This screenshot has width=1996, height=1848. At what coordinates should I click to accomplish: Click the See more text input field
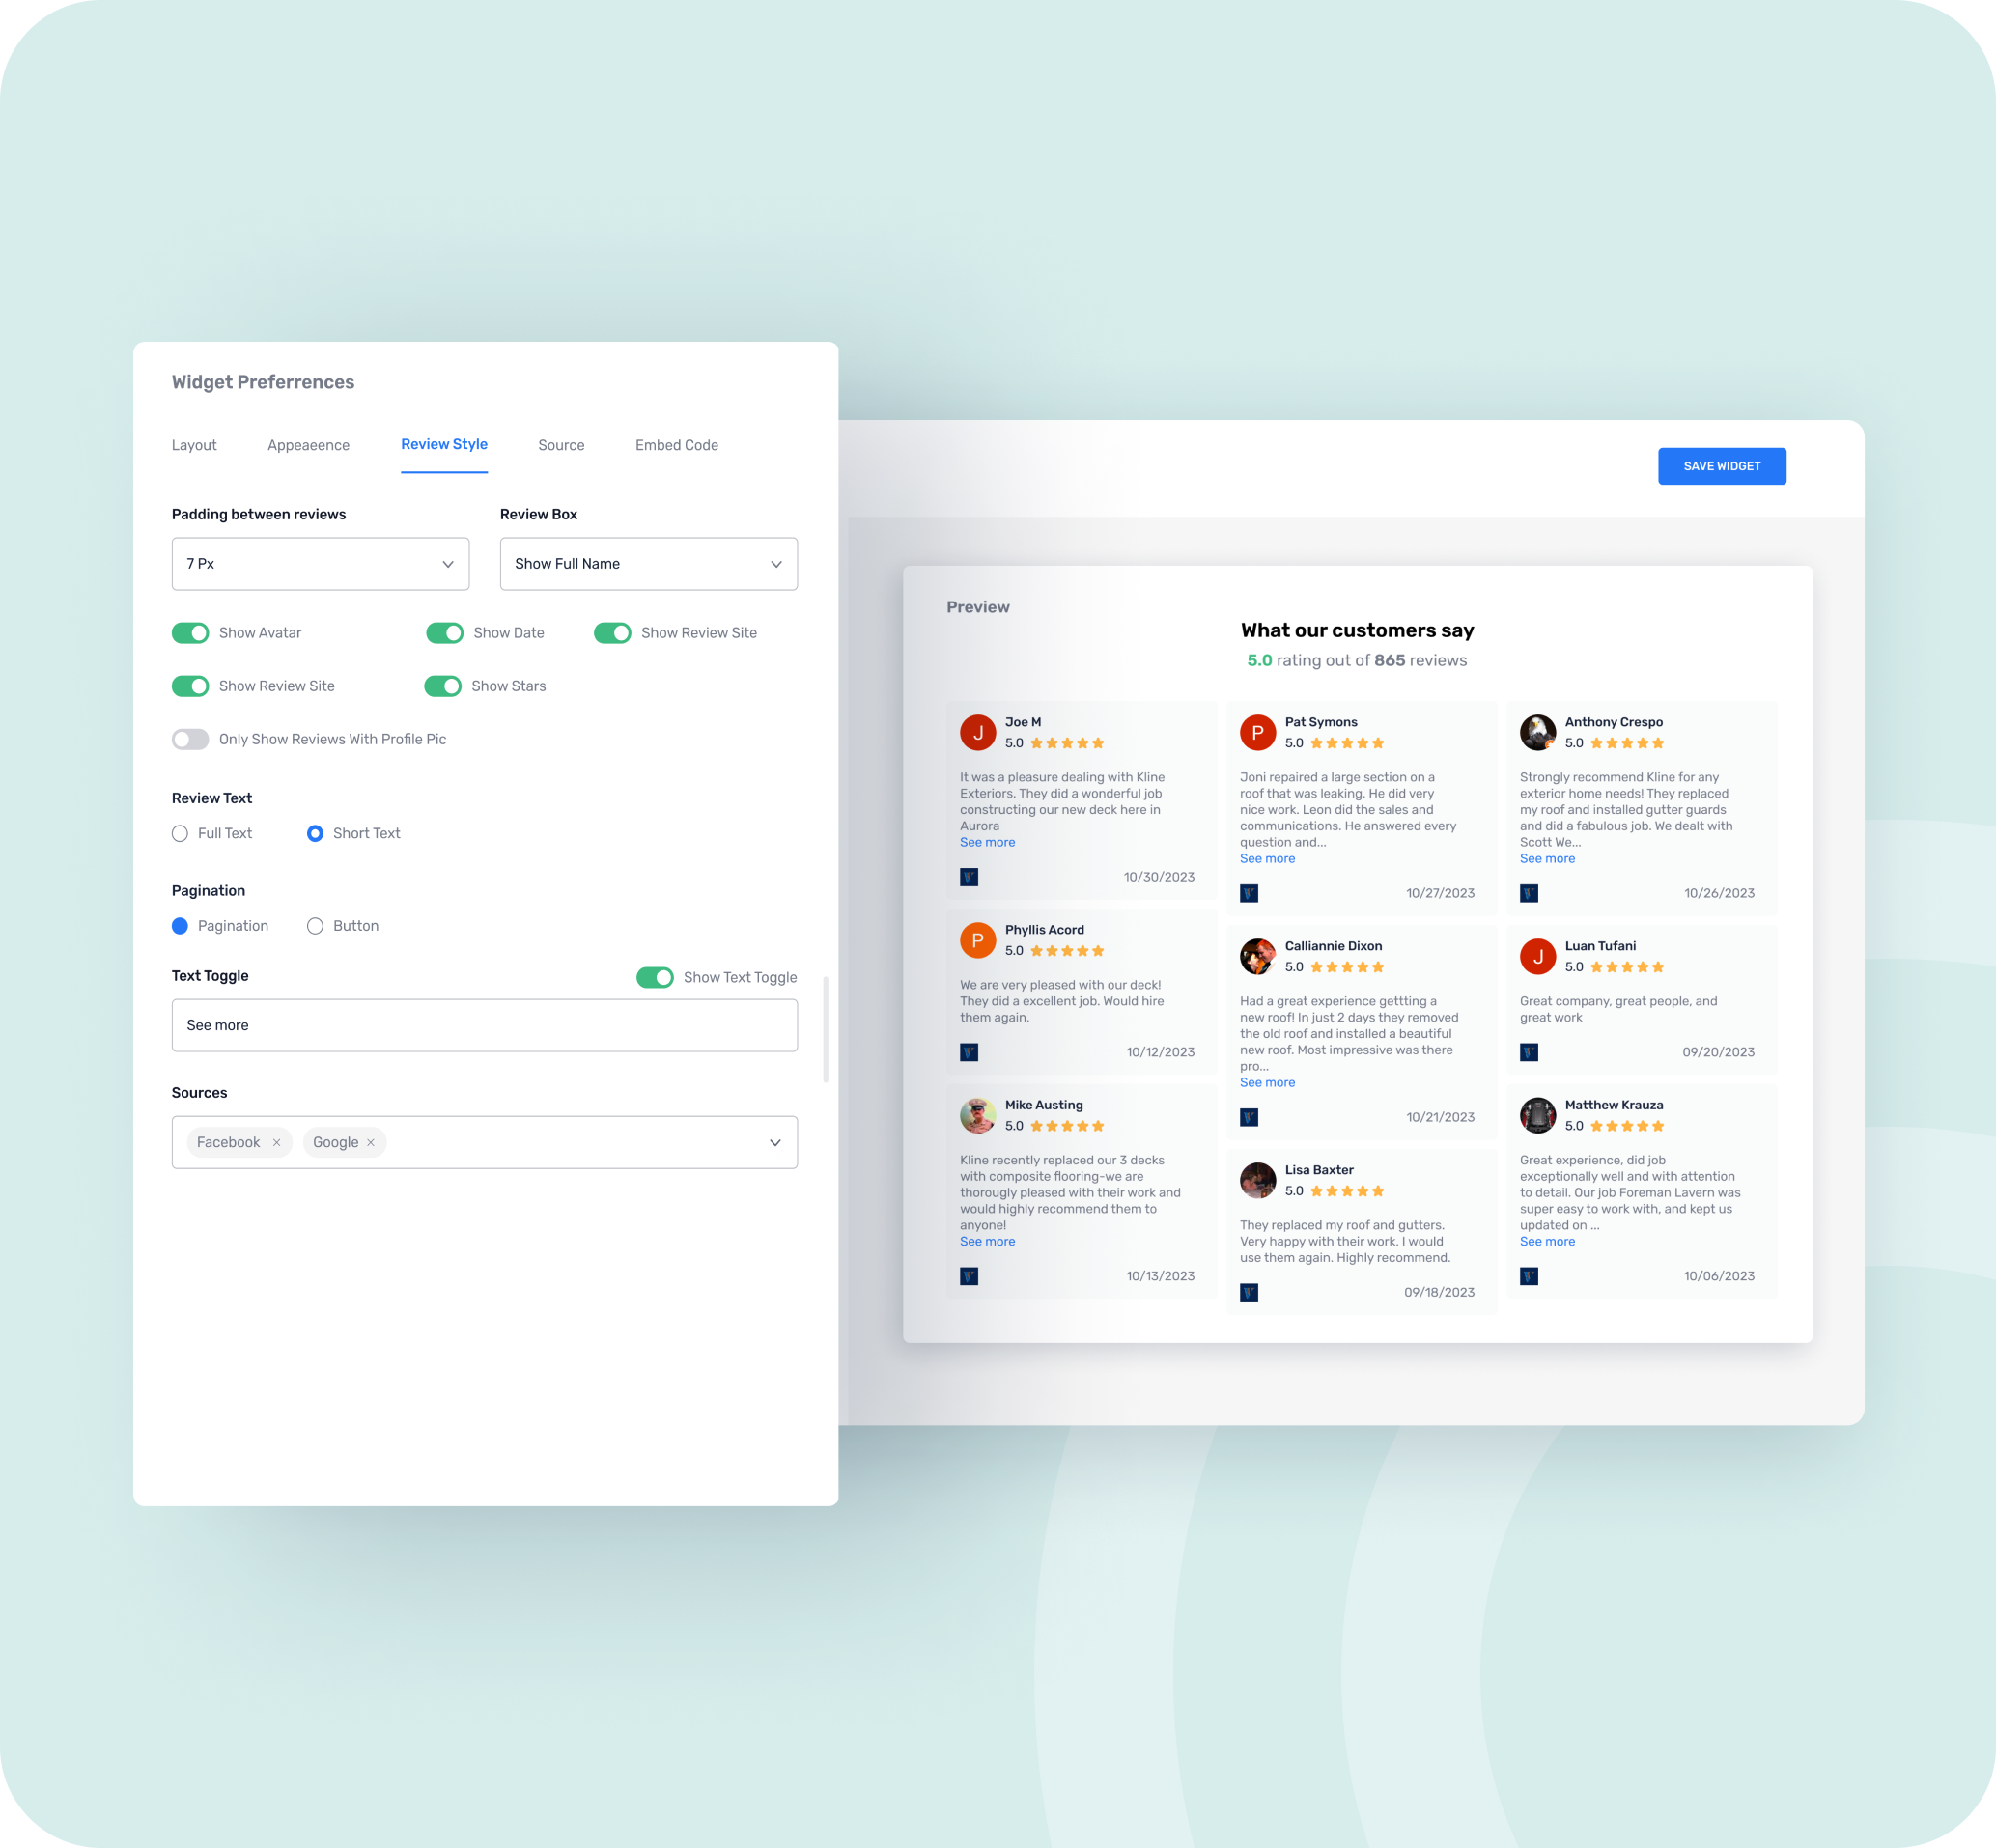(x=484, y=1024)
